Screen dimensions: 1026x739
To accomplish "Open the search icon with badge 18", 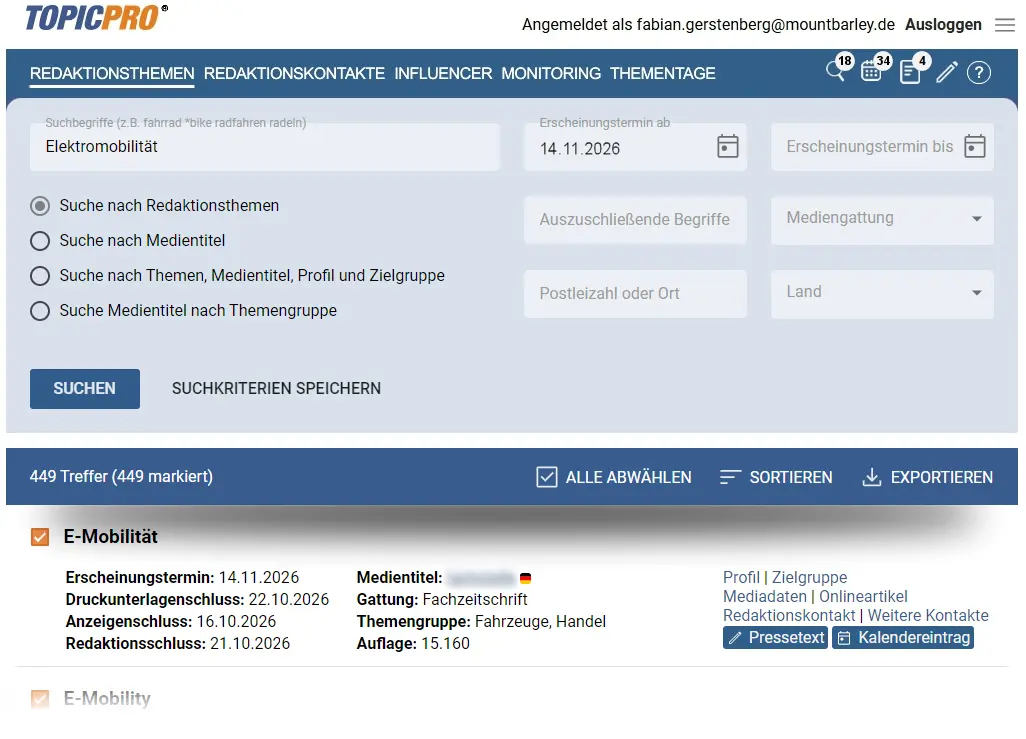I will 835,72.
